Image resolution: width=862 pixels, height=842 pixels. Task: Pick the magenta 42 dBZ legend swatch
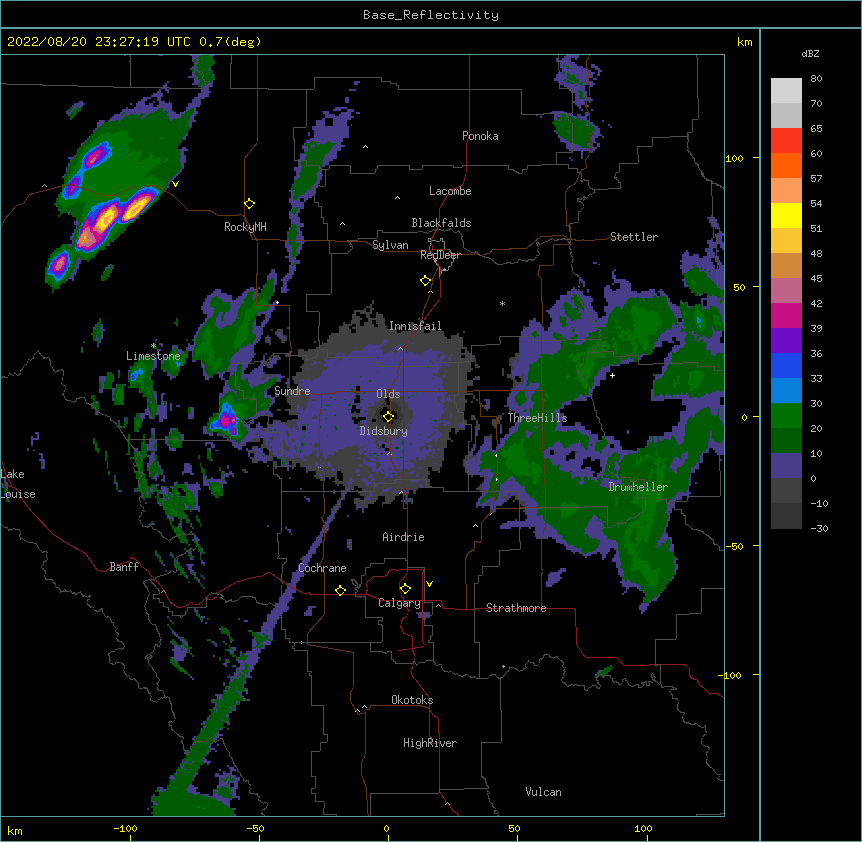[x=786, y=315]
